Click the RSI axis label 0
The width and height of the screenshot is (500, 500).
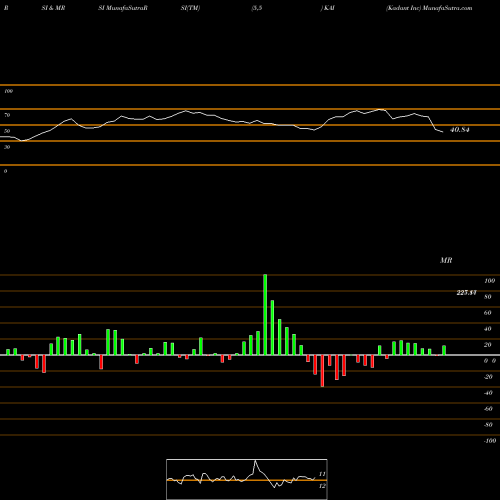tap(5, 171)
